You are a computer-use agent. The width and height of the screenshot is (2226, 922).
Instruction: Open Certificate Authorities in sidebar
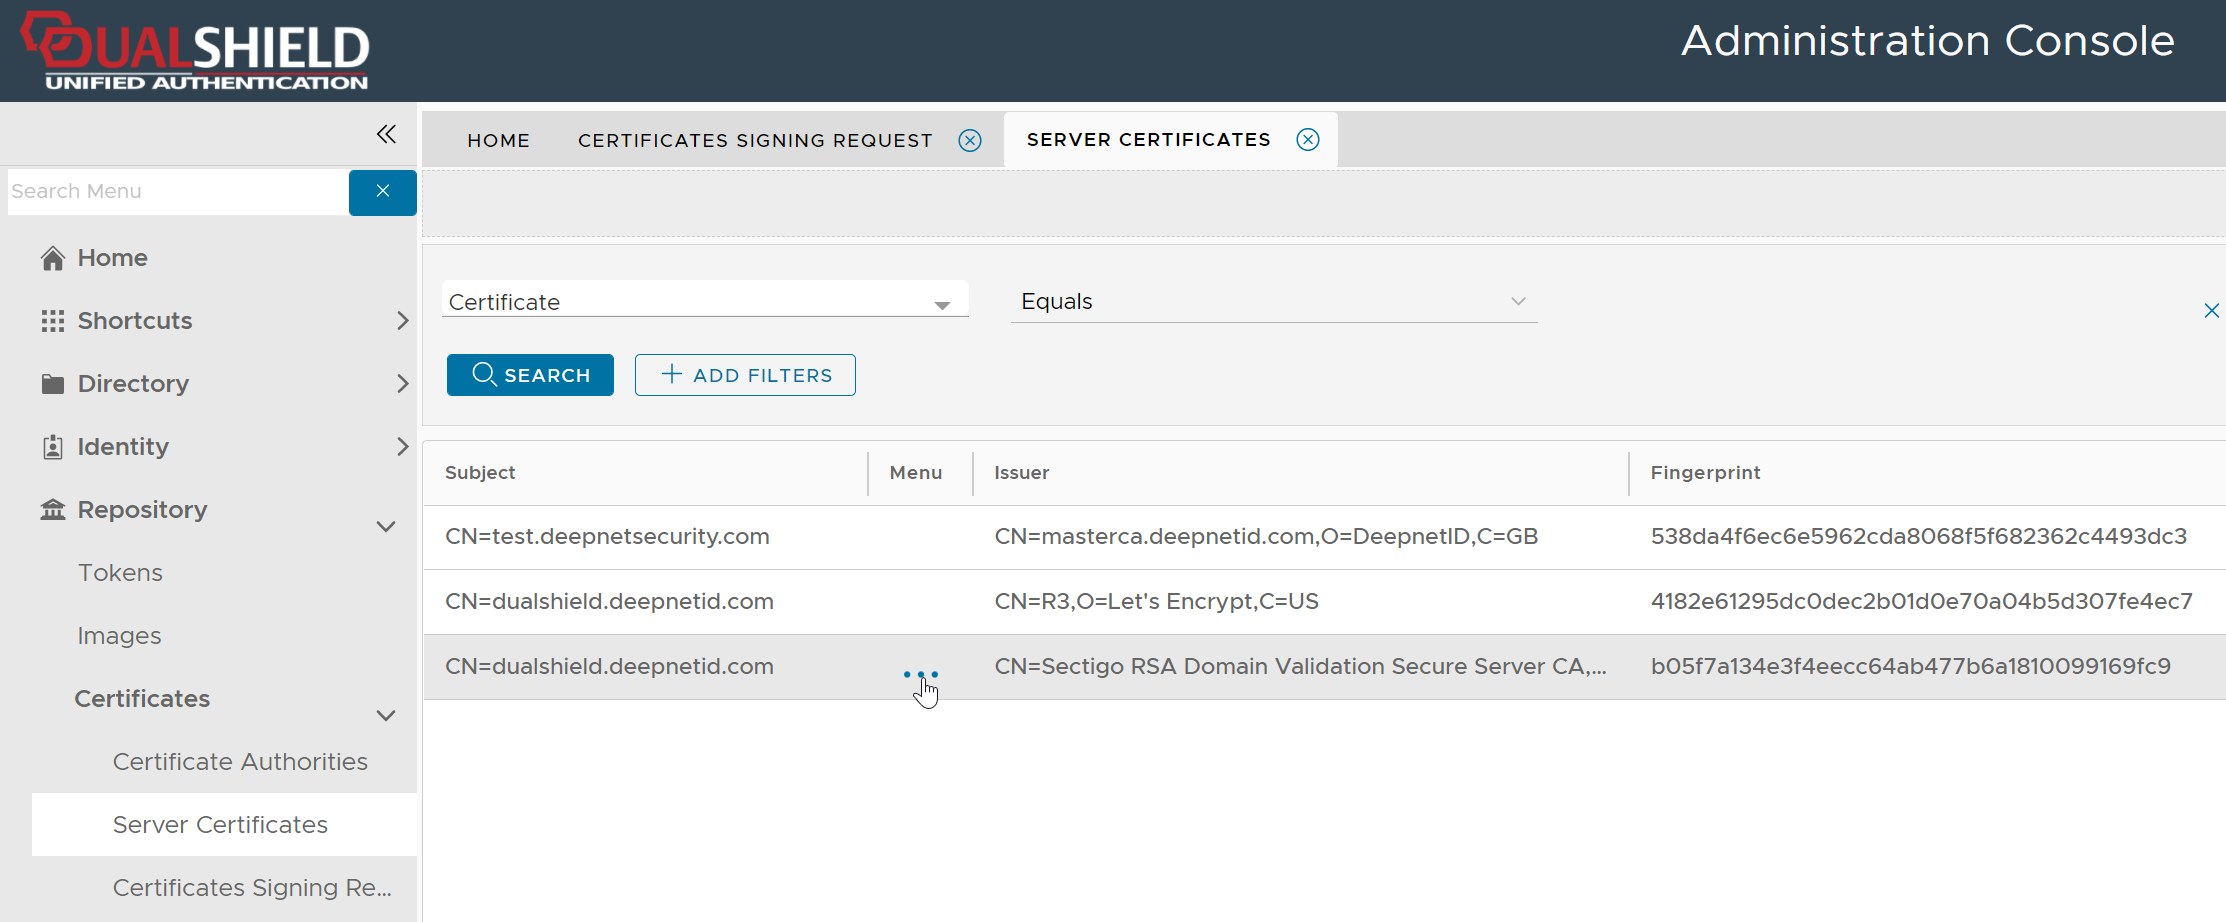tap(240, 762)
